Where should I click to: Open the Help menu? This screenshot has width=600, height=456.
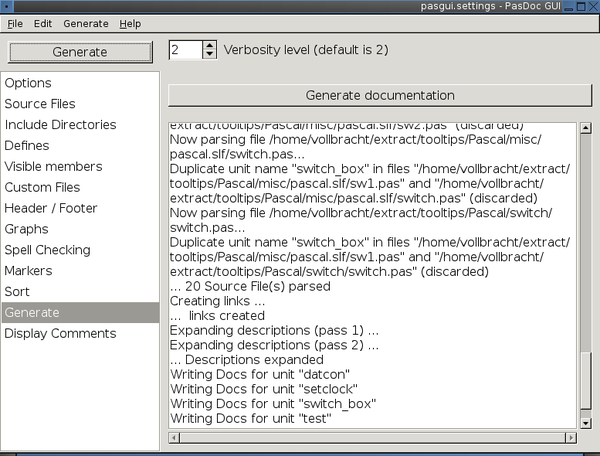click(130, 24)
